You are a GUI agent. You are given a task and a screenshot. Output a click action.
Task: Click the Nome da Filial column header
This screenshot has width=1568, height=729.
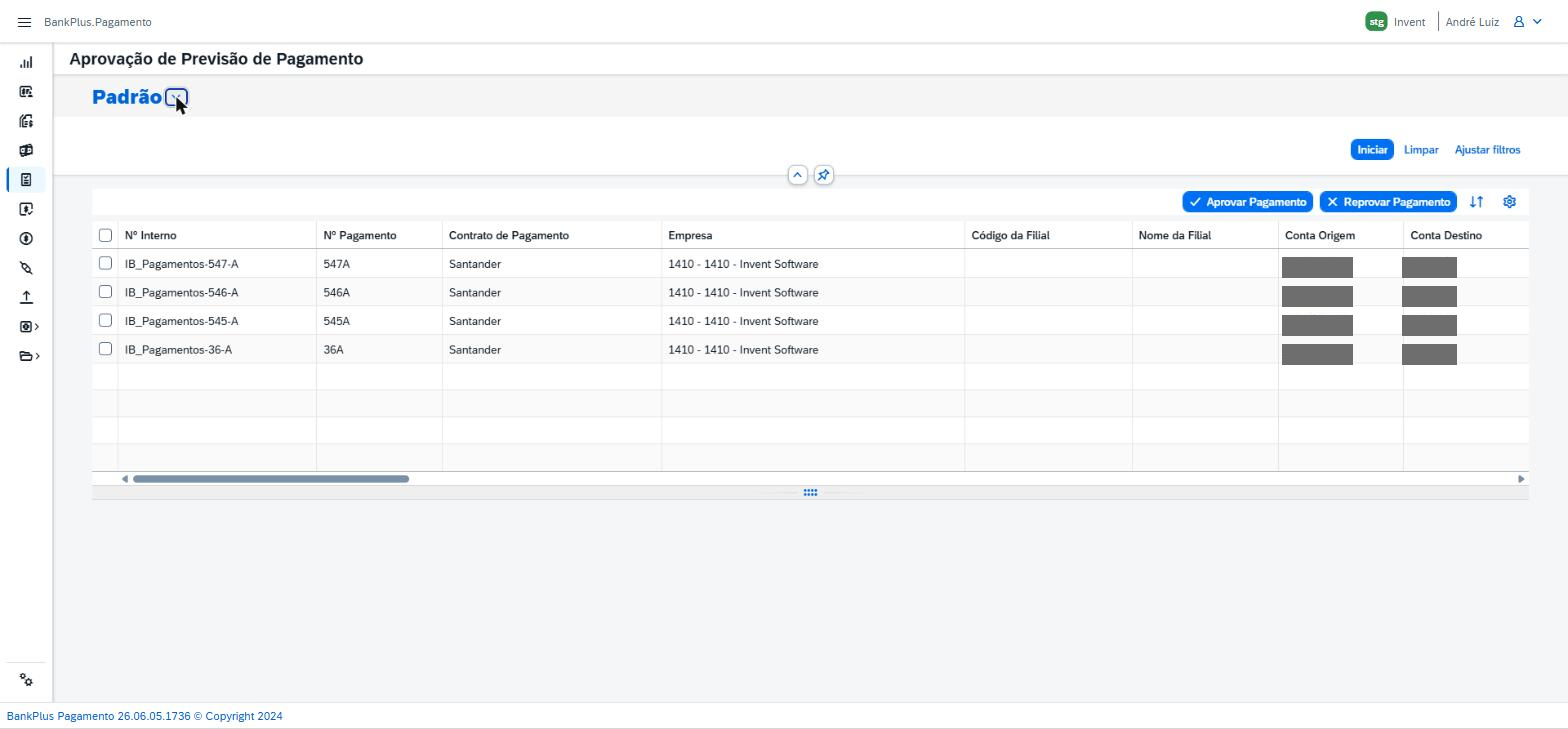click(1205, 235)
